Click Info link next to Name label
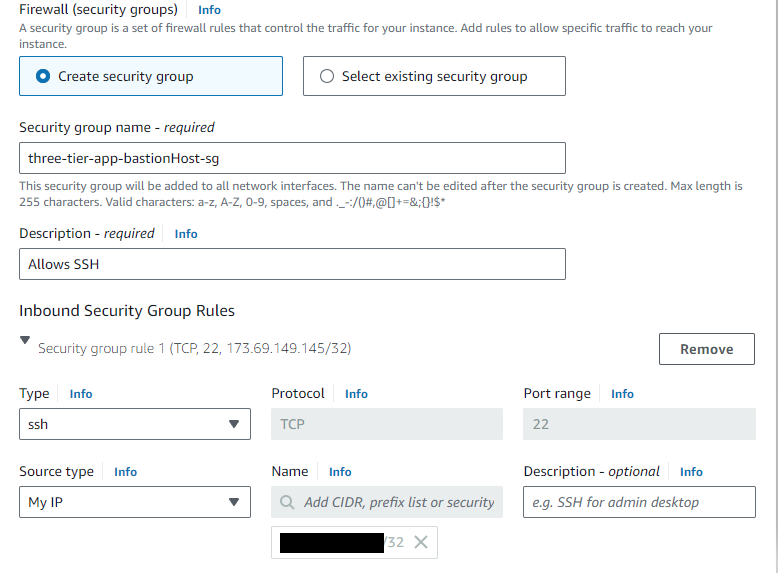778x573 pixels. (x=340, y=472)
